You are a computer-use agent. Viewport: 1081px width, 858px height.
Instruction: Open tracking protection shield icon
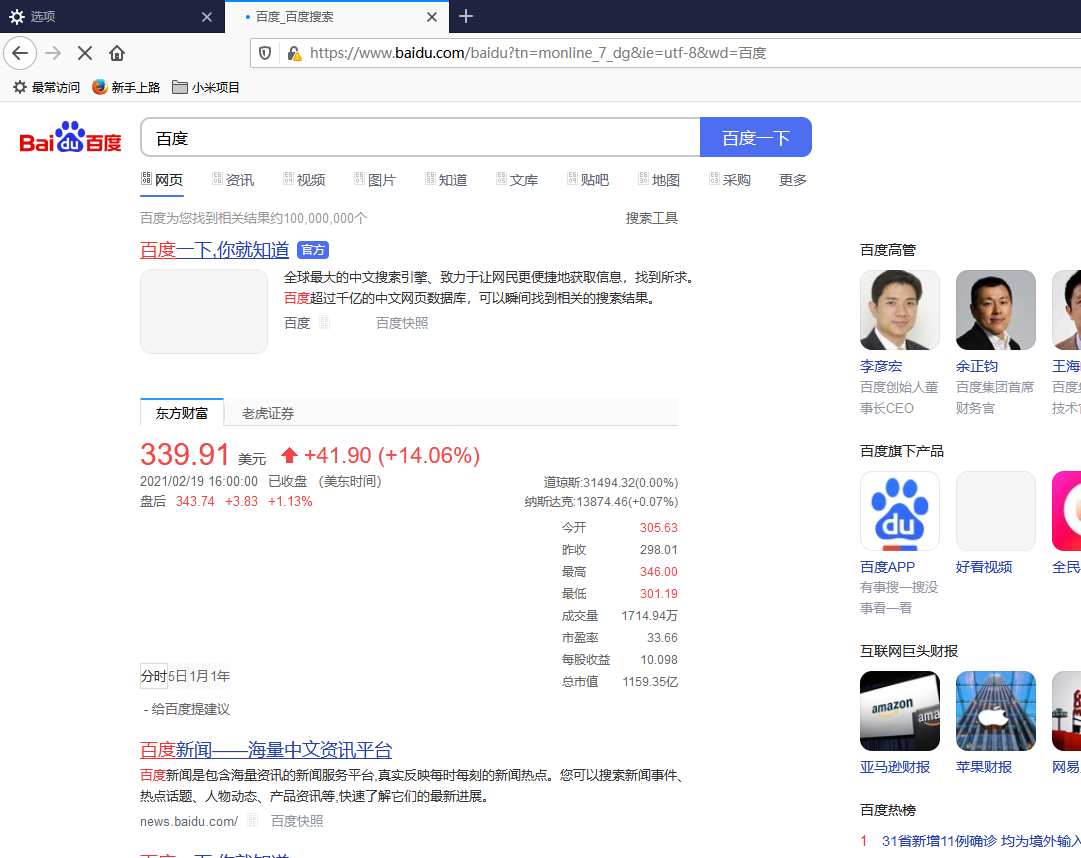tap(265, 53)
